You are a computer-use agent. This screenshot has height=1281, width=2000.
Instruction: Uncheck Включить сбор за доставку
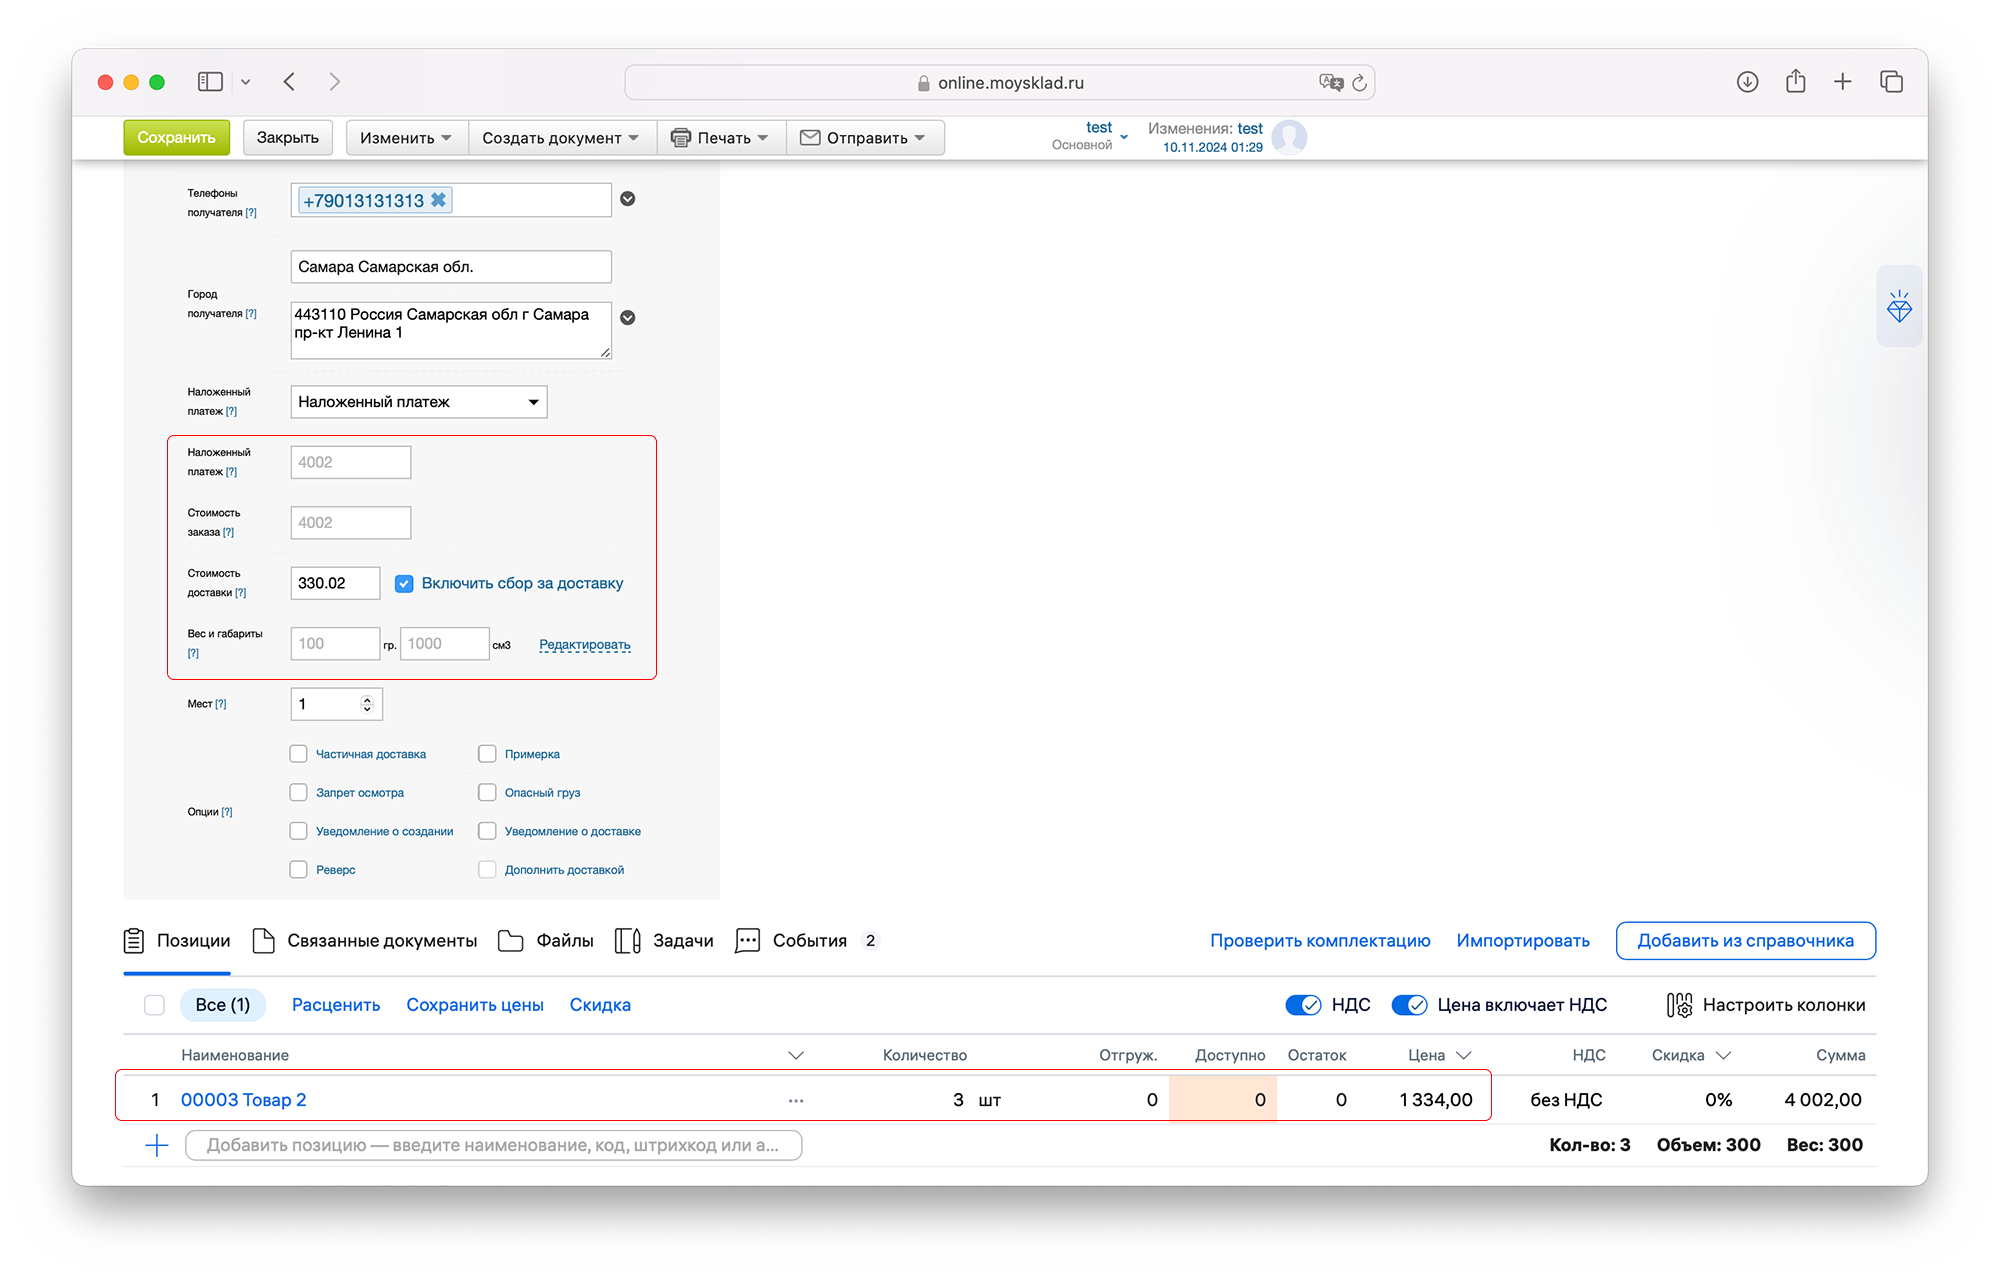(x=404, y=583)
